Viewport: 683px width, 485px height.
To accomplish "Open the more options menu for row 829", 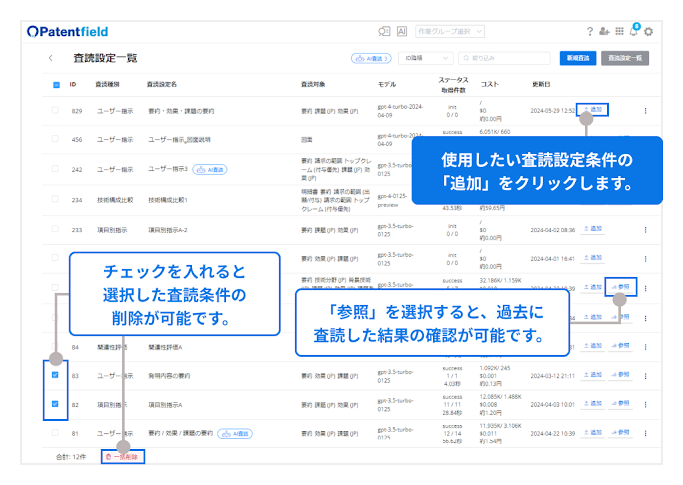I will pyautogui.click(x=645, y=110).
